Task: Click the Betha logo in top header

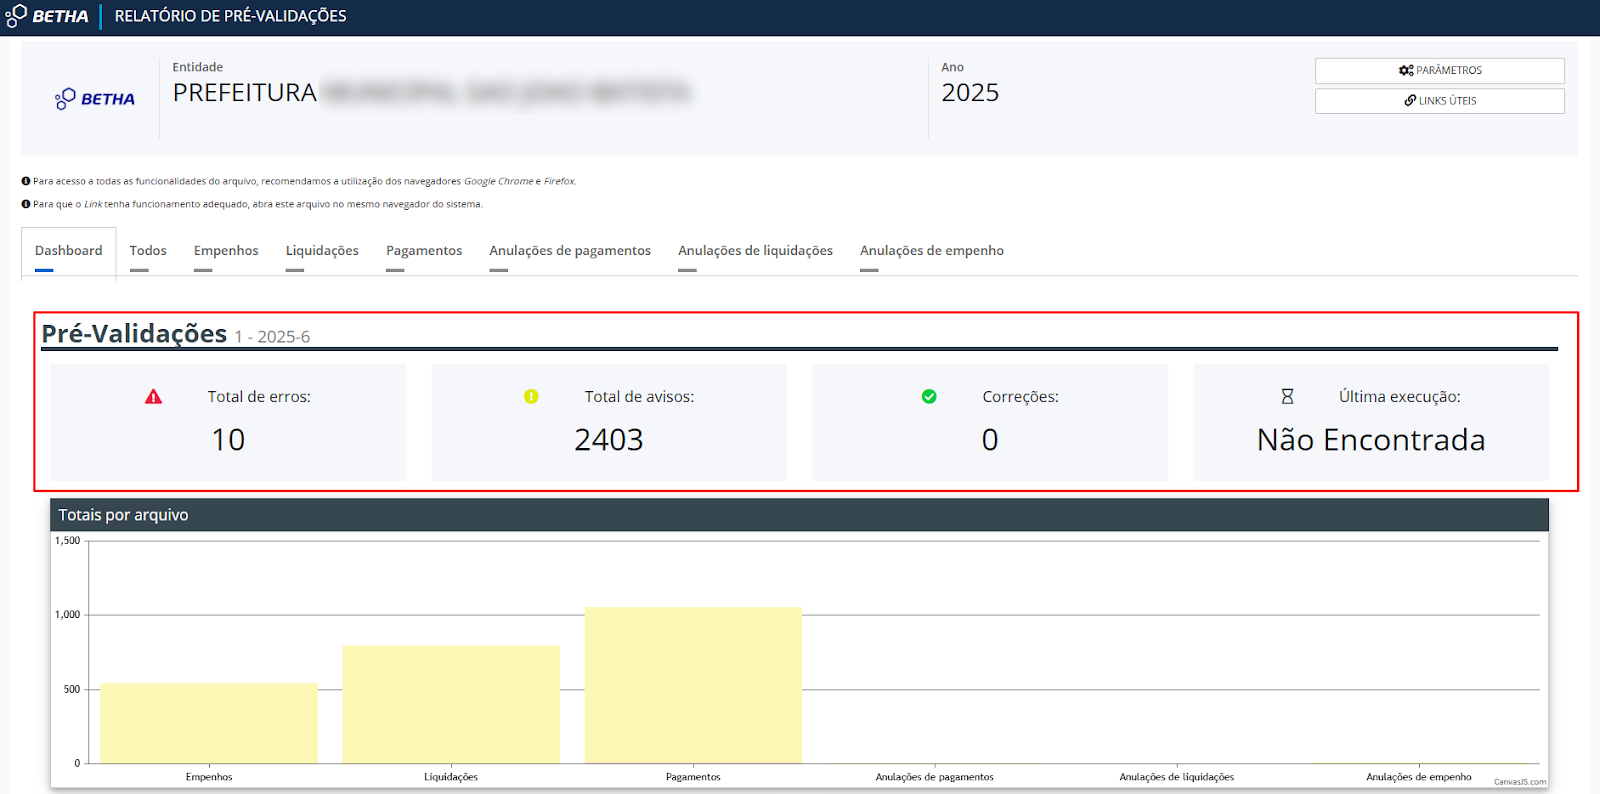Action: point(47,16)
